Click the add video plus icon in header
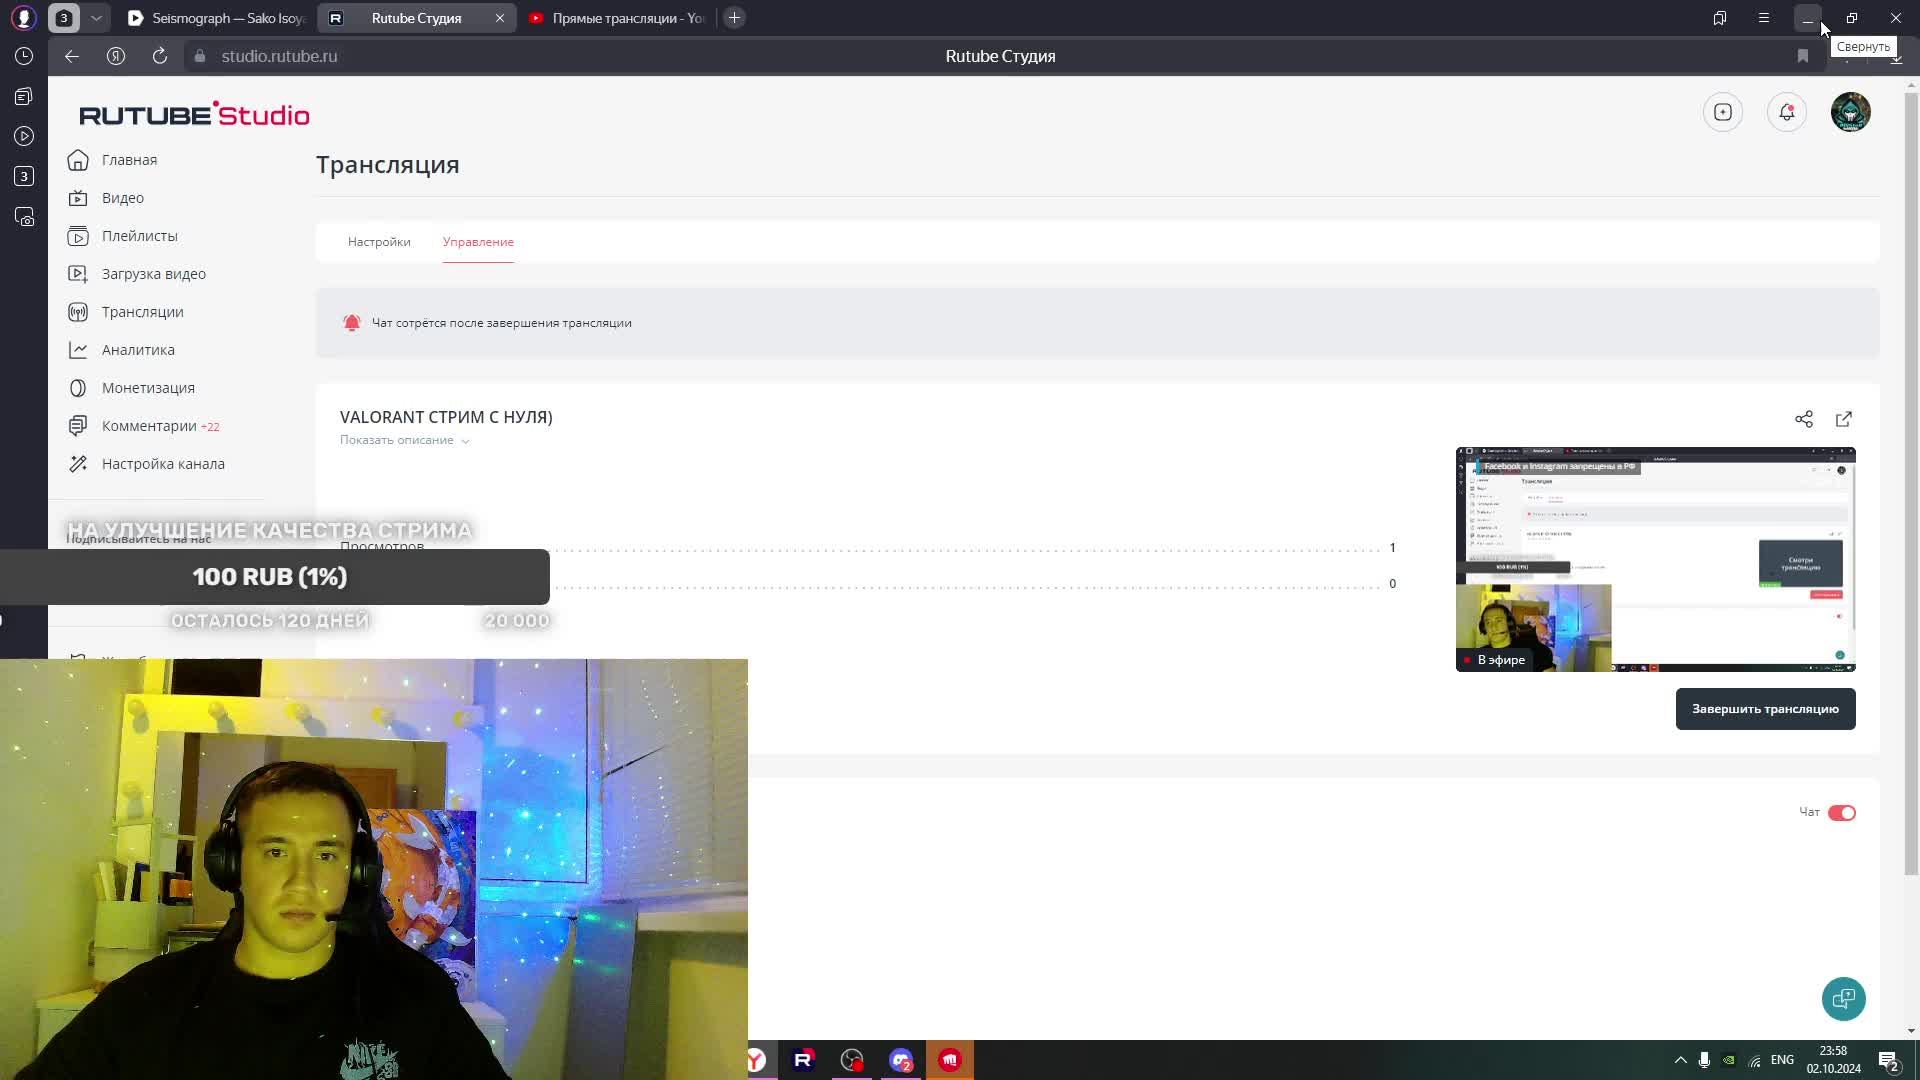This screenshot has width=1920, height=1080. pos(1722,112)
